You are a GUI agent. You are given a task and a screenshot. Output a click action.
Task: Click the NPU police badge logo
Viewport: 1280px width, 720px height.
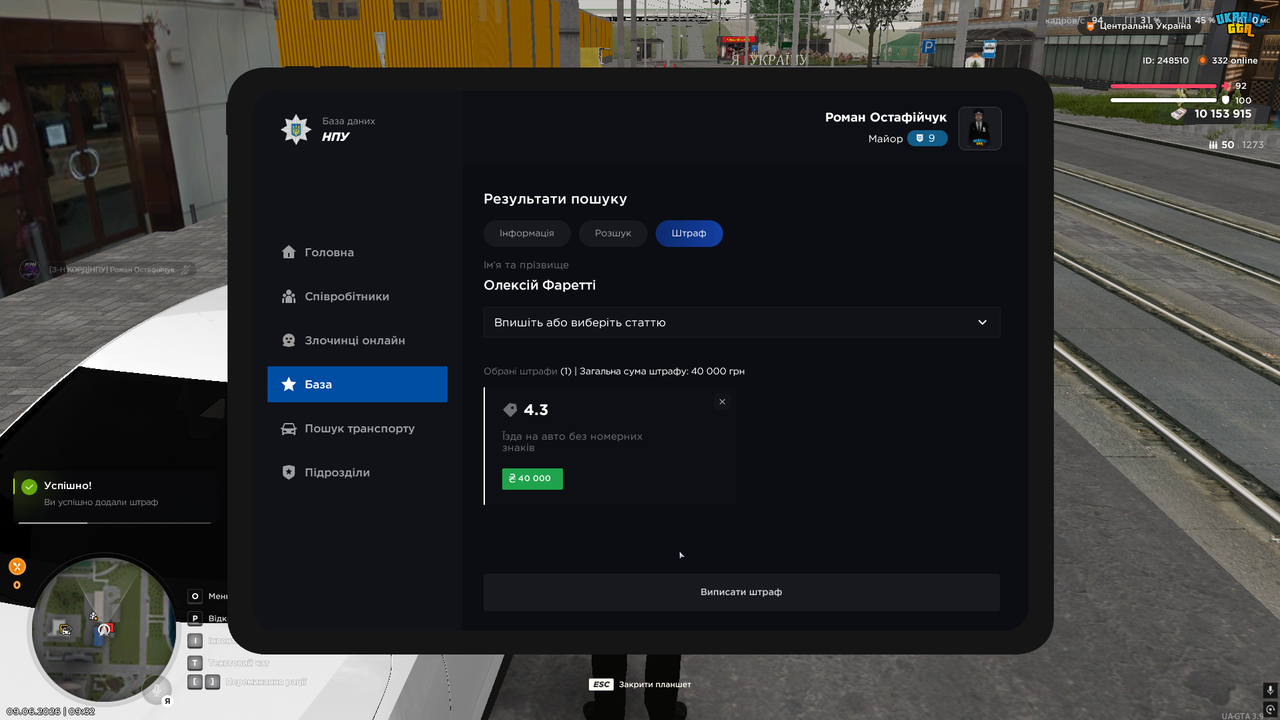295,129
